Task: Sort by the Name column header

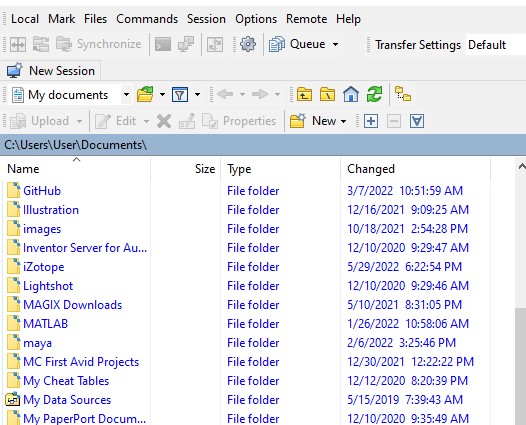Action: pos(76,169)
